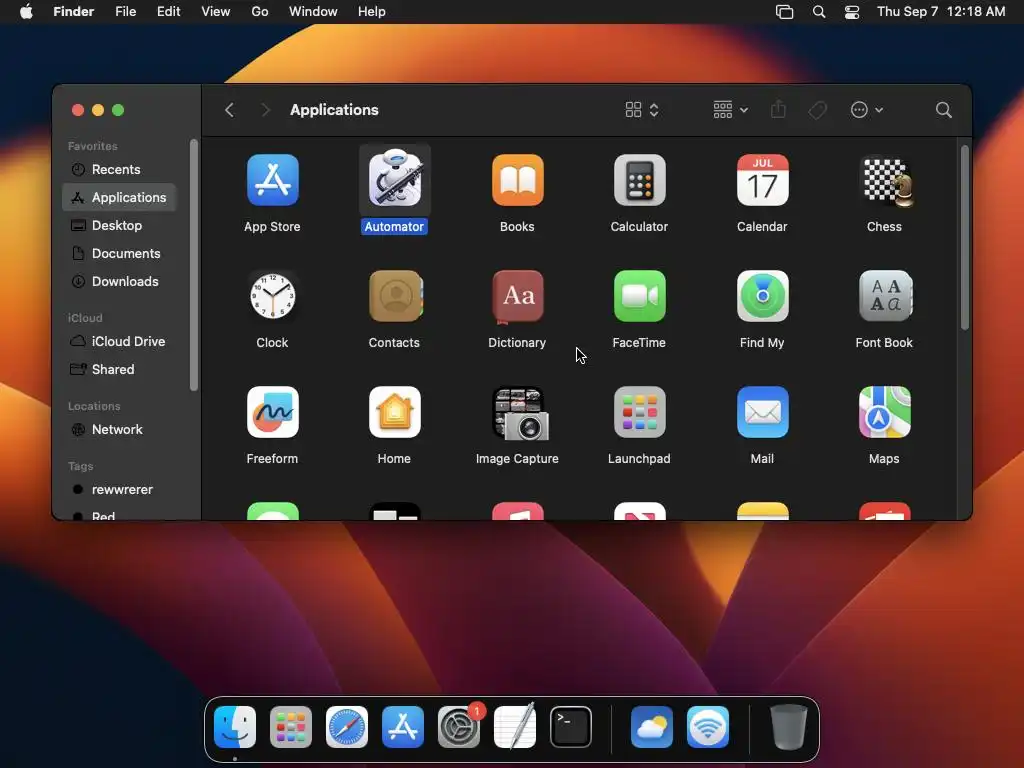Open the Trash in the Dock
This screenshot has height=768, width=1024.
pos(789,727)
